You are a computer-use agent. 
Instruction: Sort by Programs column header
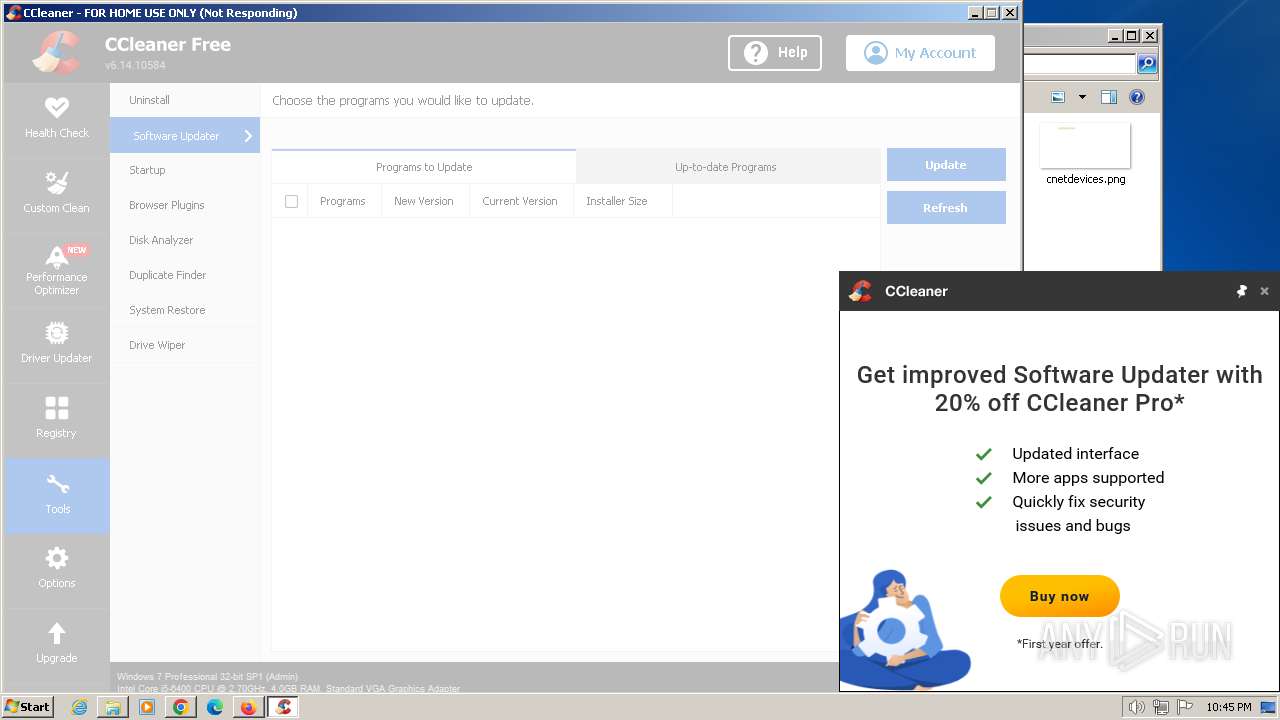point(343,201)
